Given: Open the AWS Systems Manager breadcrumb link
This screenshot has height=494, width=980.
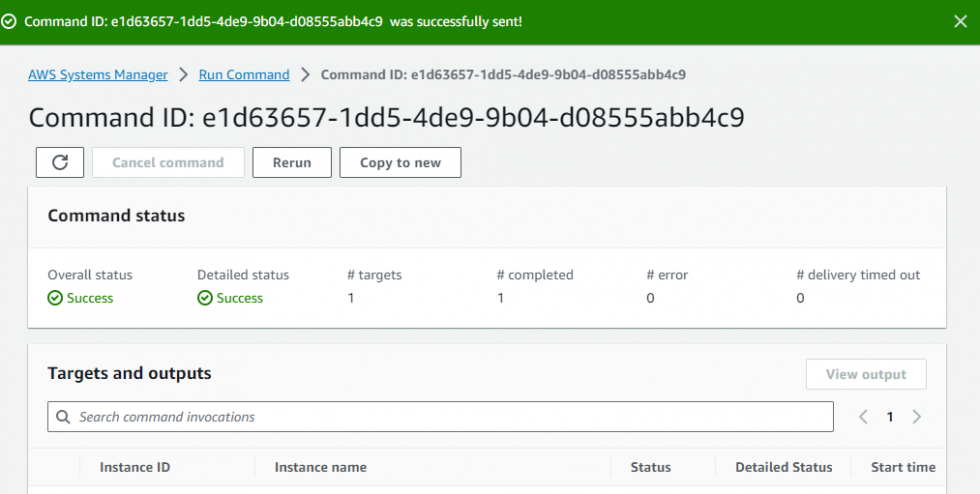Looking at the screenshot, I should (98, 75).
